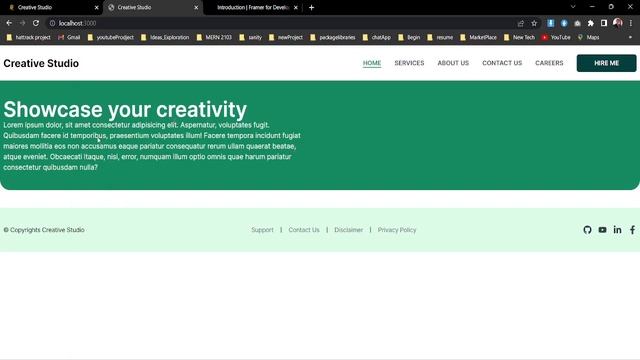Screen dimensions: 640x360
Task: Open the CONTACT US nav link
Action: coord(502,63)
